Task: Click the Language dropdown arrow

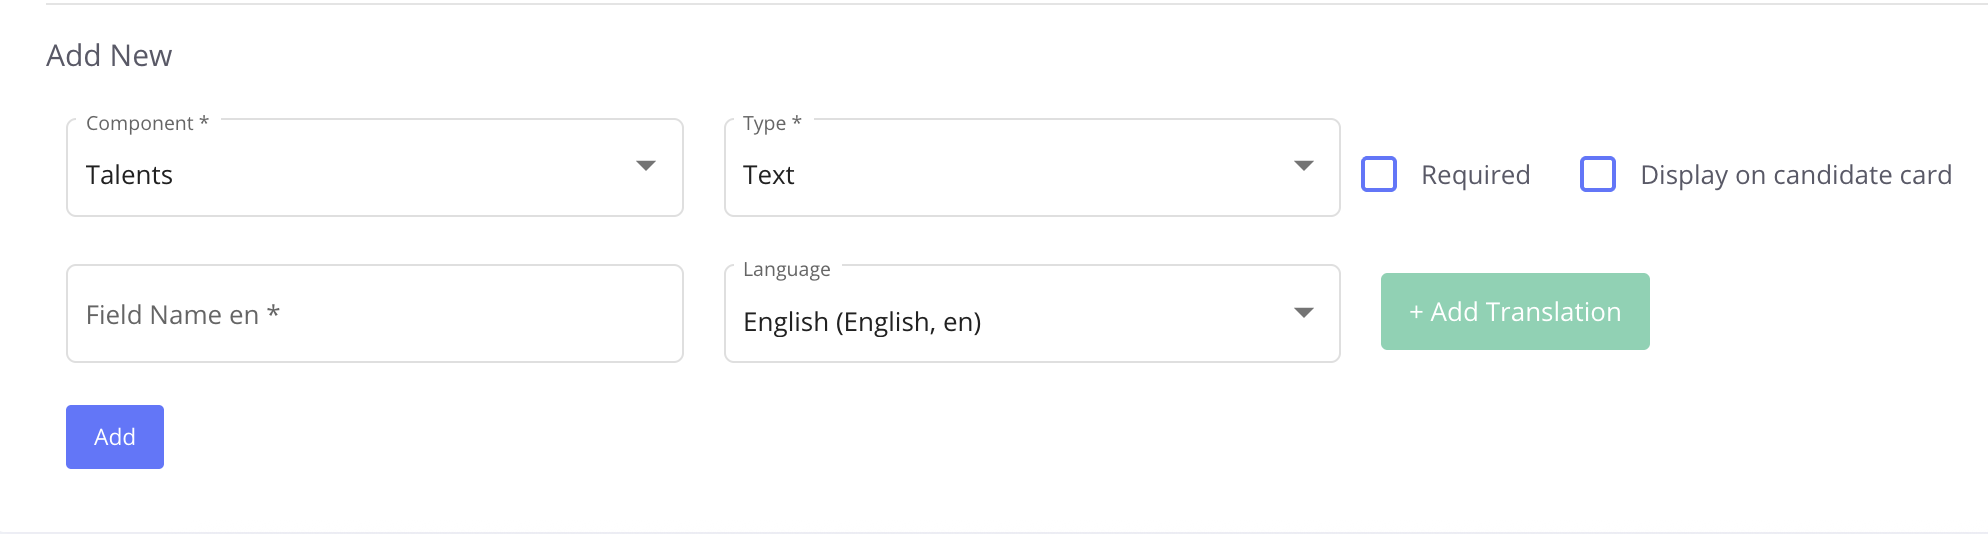Action: tap(1303, 313)
